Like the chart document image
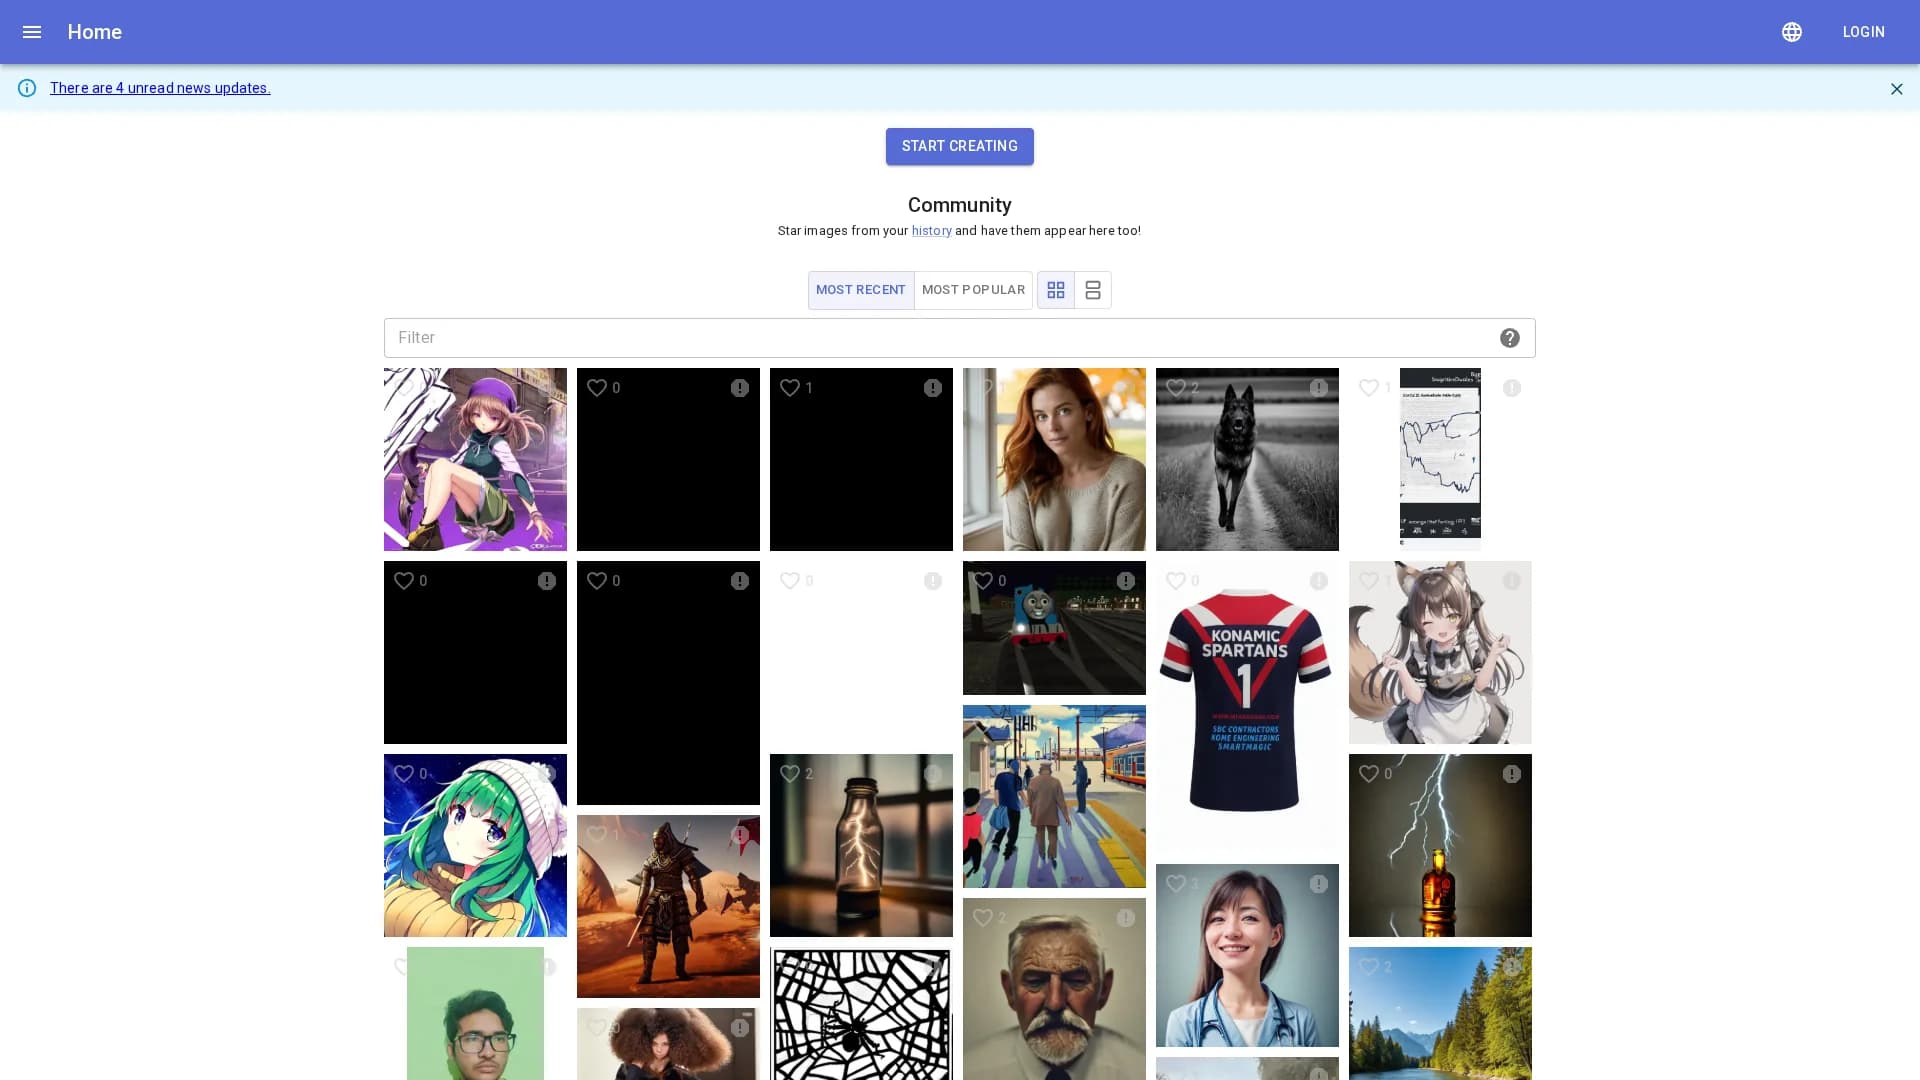1920x1080 pixels. tap(1369, 388)
